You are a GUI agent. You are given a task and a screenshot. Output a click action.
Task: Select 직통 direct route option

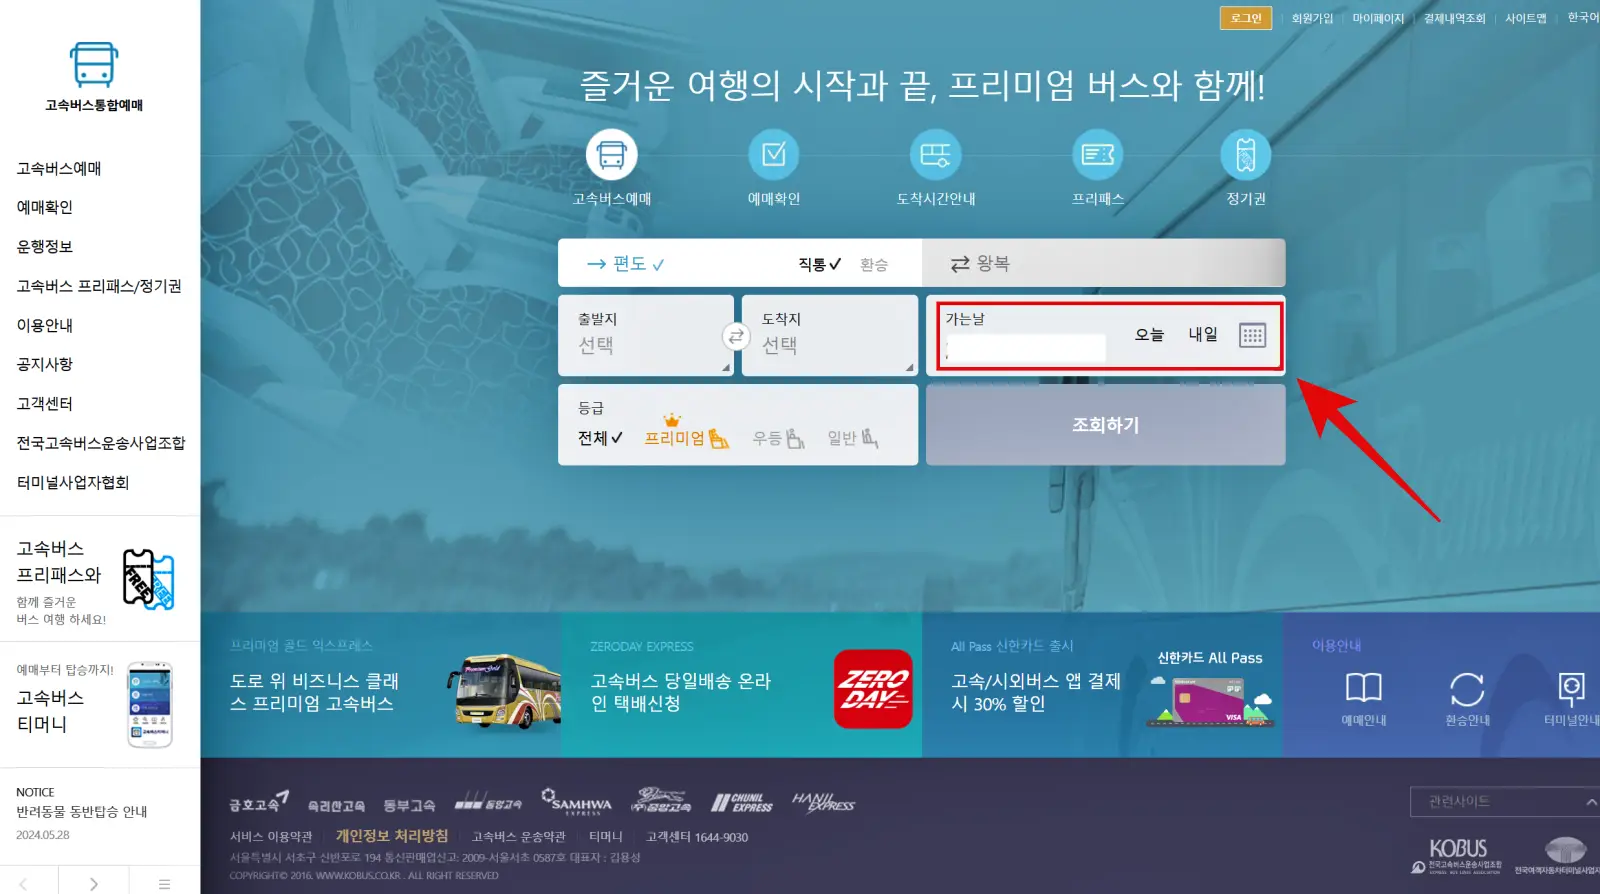[x=819, y=264]
